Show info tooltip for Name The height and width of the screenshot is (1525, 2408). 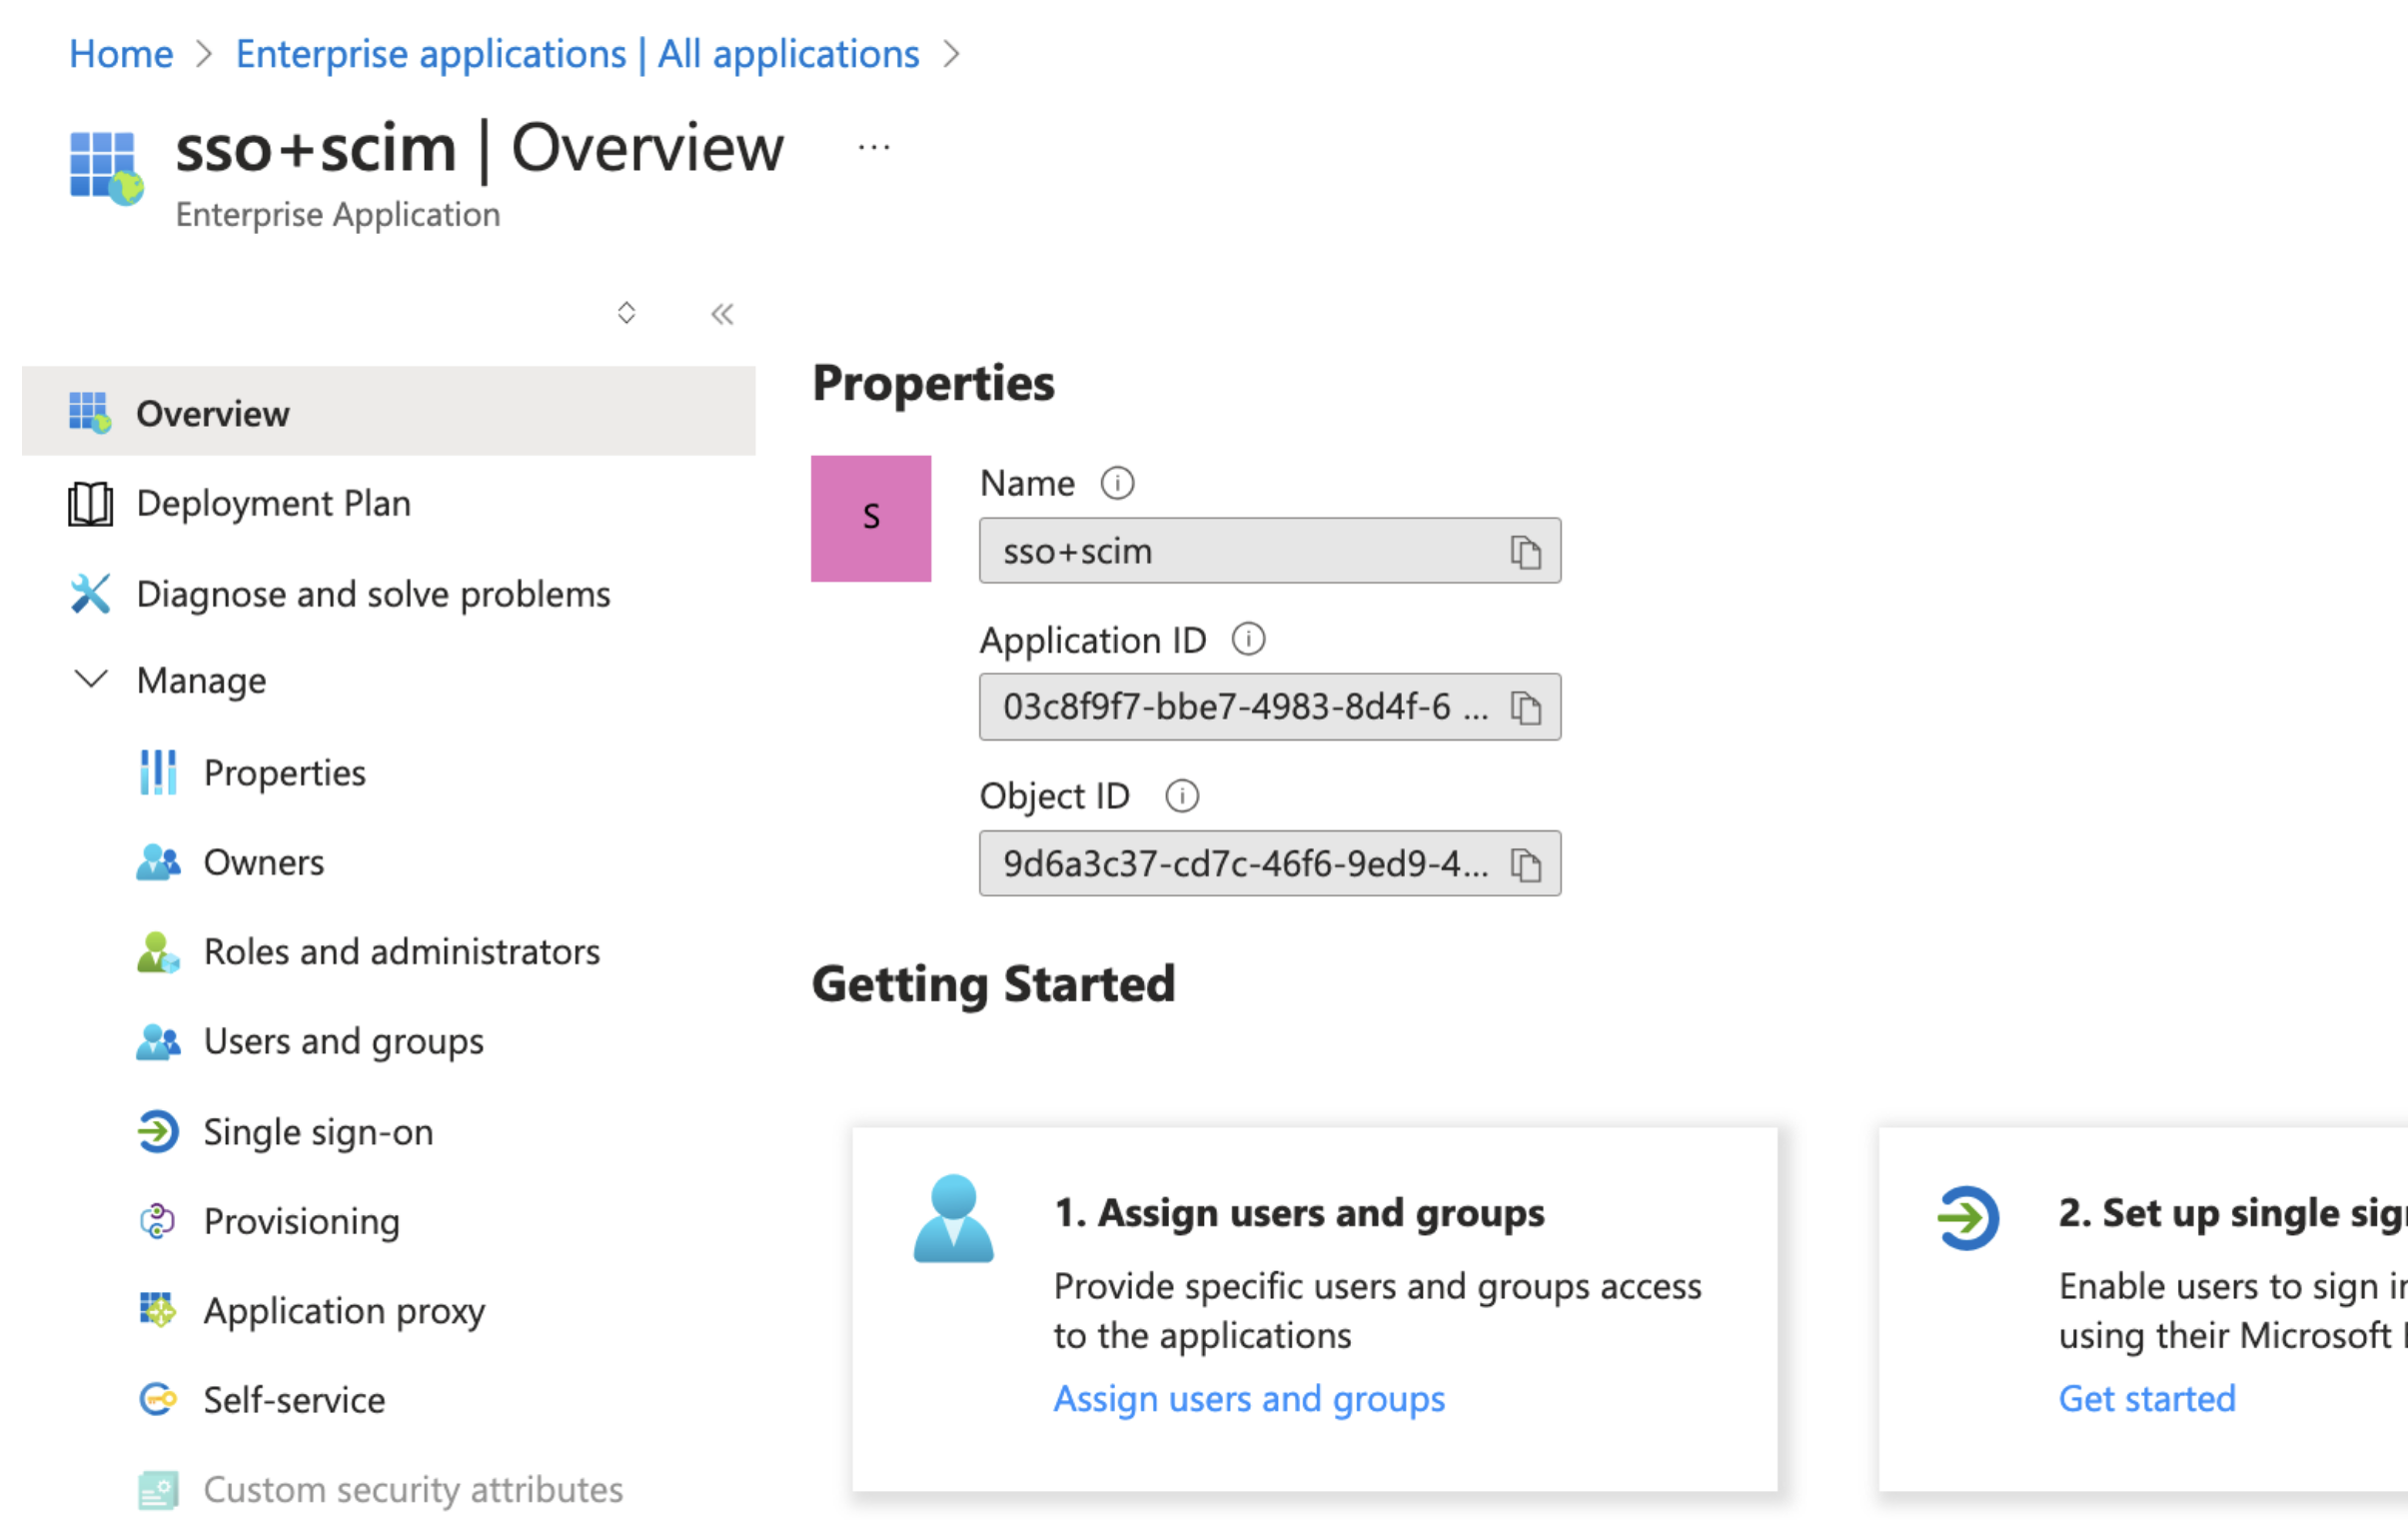pyautogui.click(x=1117, y=483)
